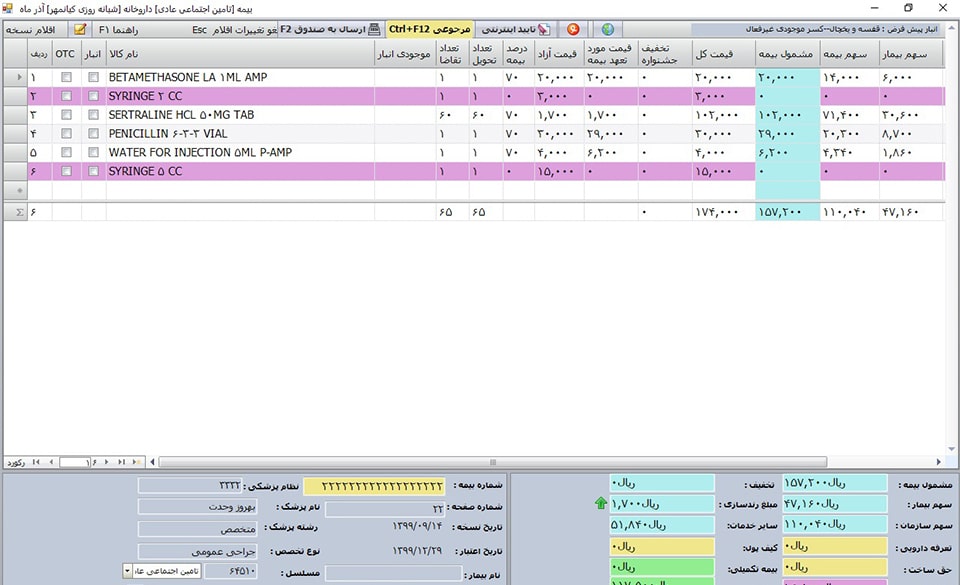Click the red circular toolbar icon

point(573,29)
